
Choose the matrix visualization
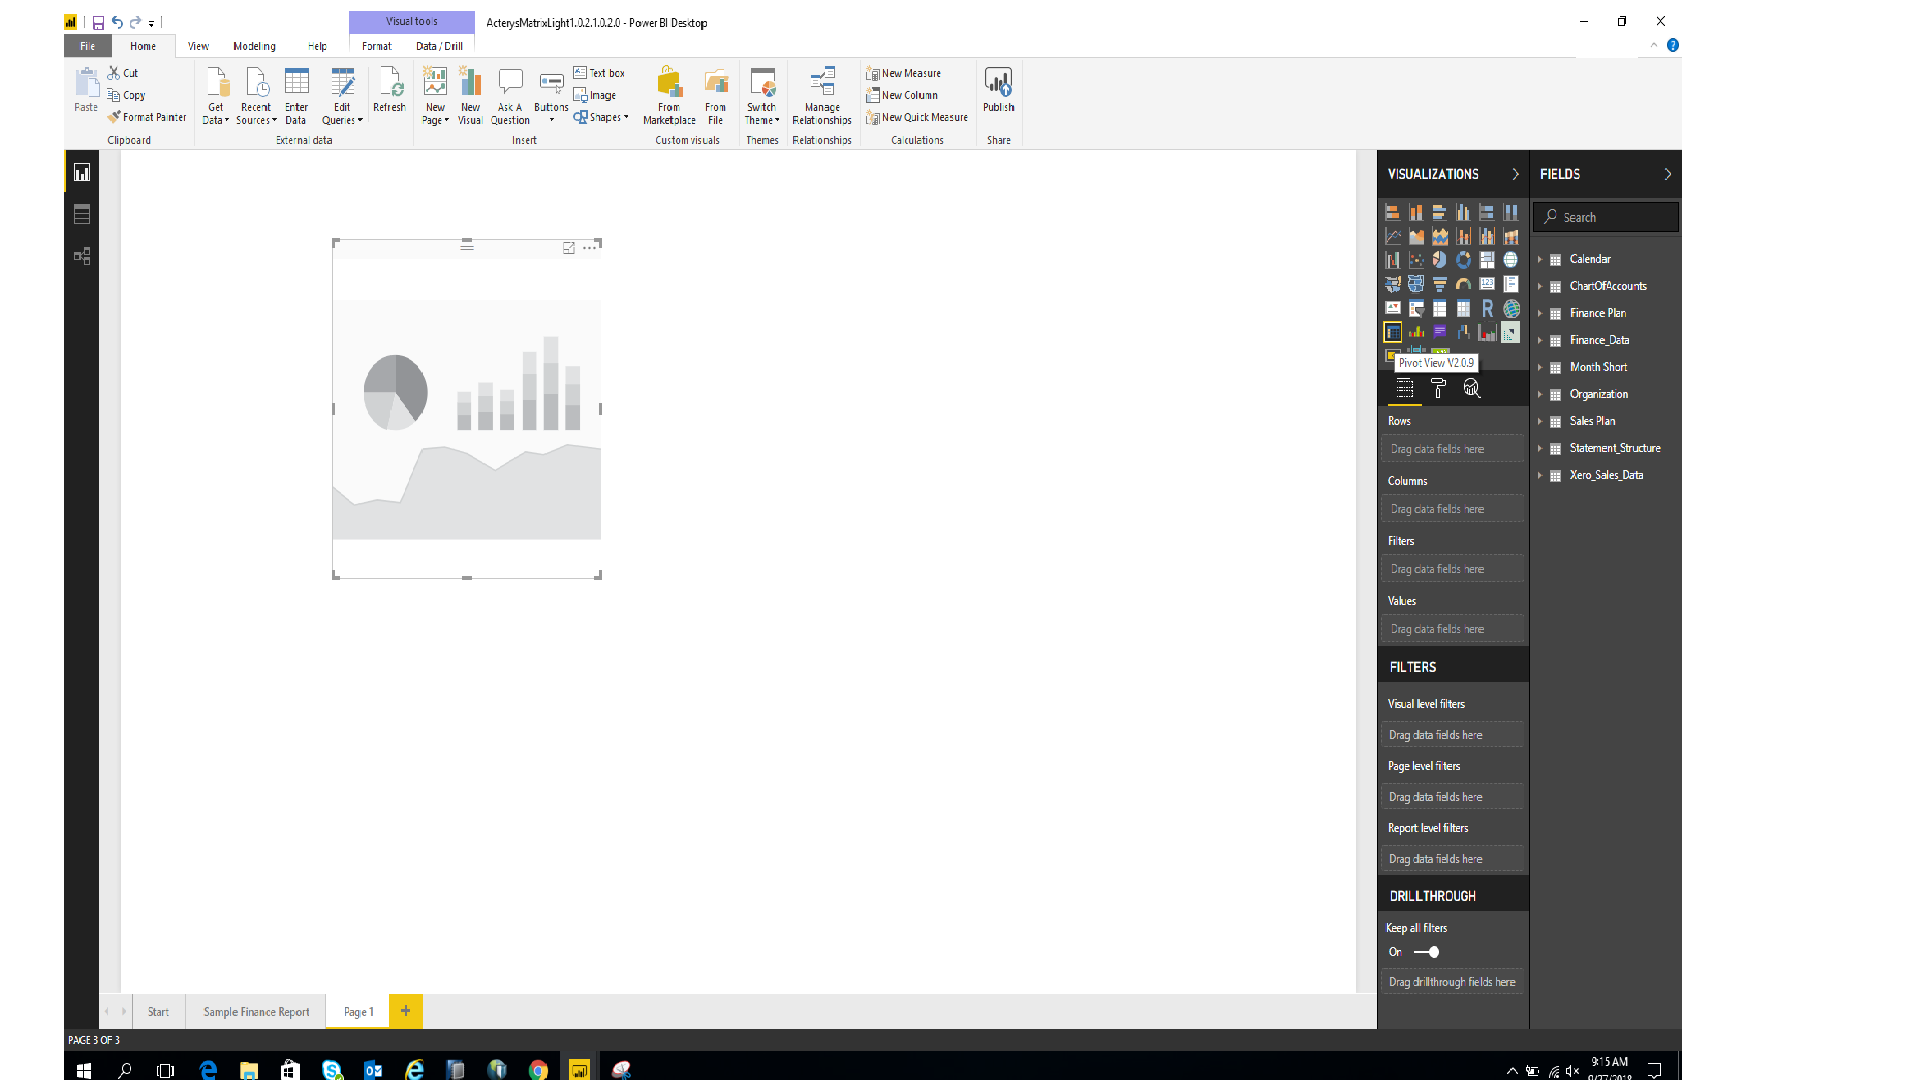[x=1463, y=308]
